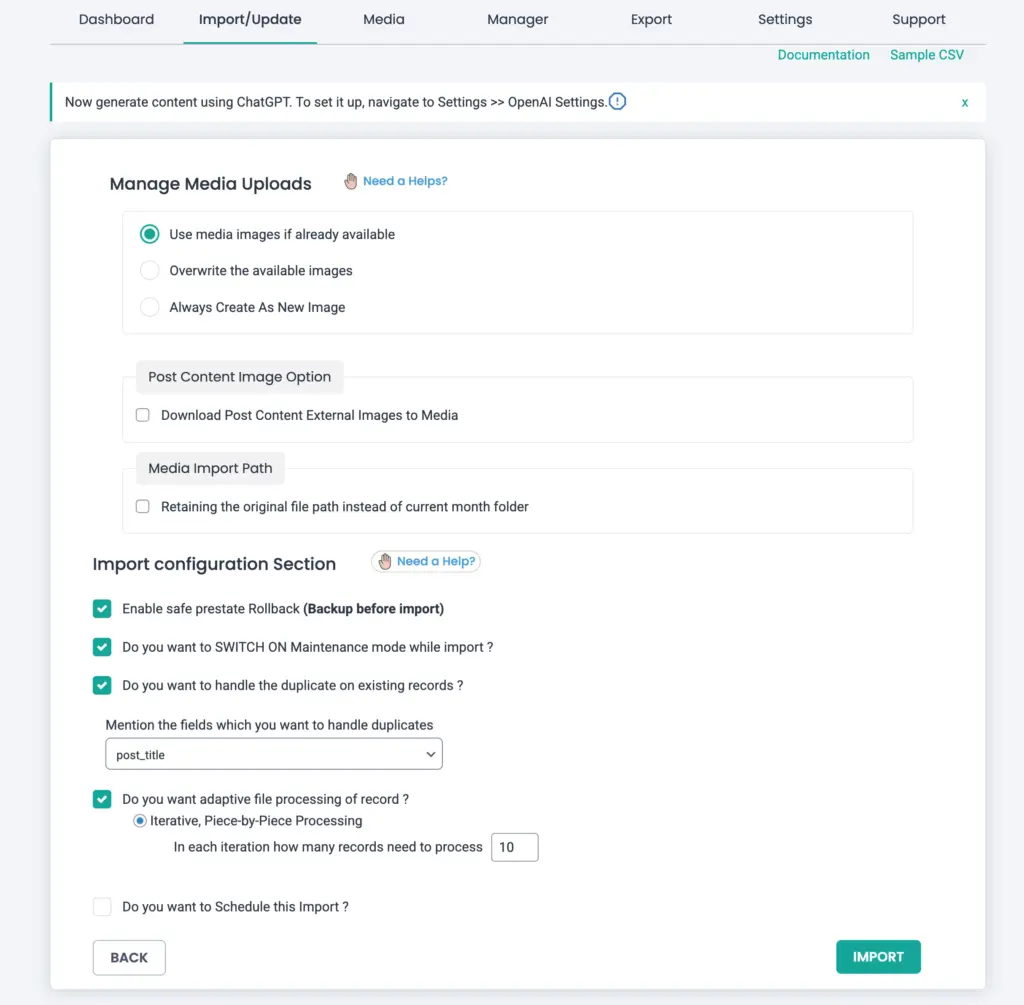Screen dimensions: 1024x1005
Task: Select "Always Create As New Image" option
Action: tap(149, 307)
